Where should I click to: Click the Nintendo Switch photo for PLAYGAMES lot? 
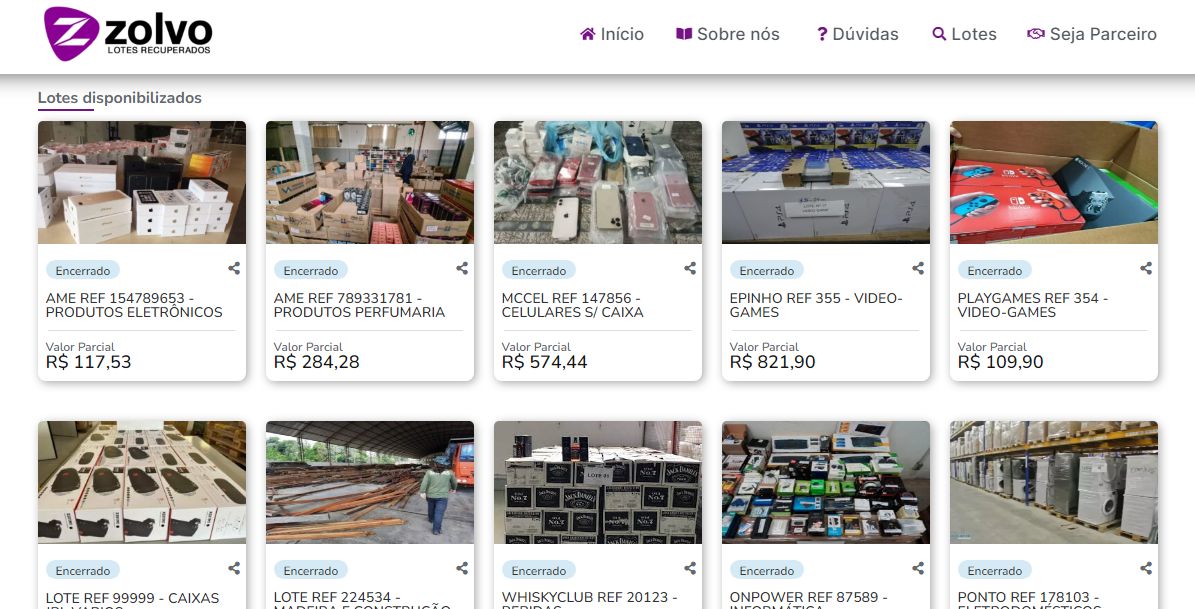(x=1053, y=182)
